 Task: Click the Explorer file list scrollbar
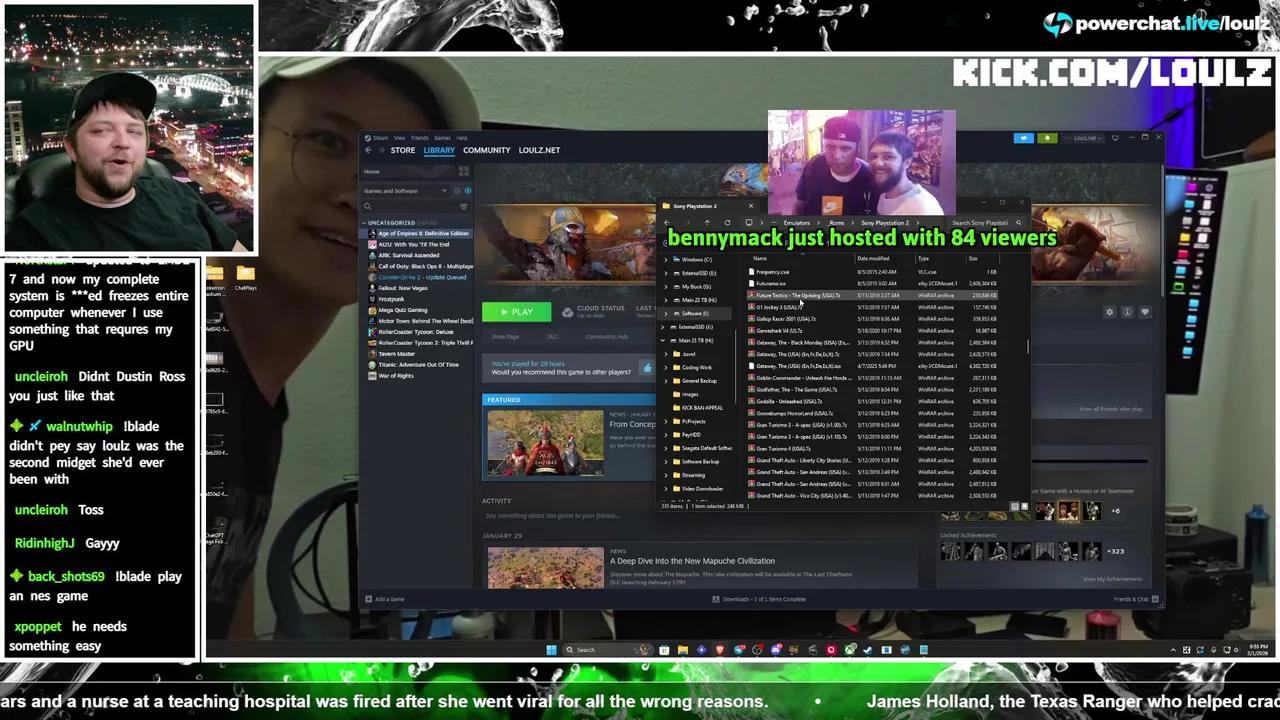click(1029, 347)
